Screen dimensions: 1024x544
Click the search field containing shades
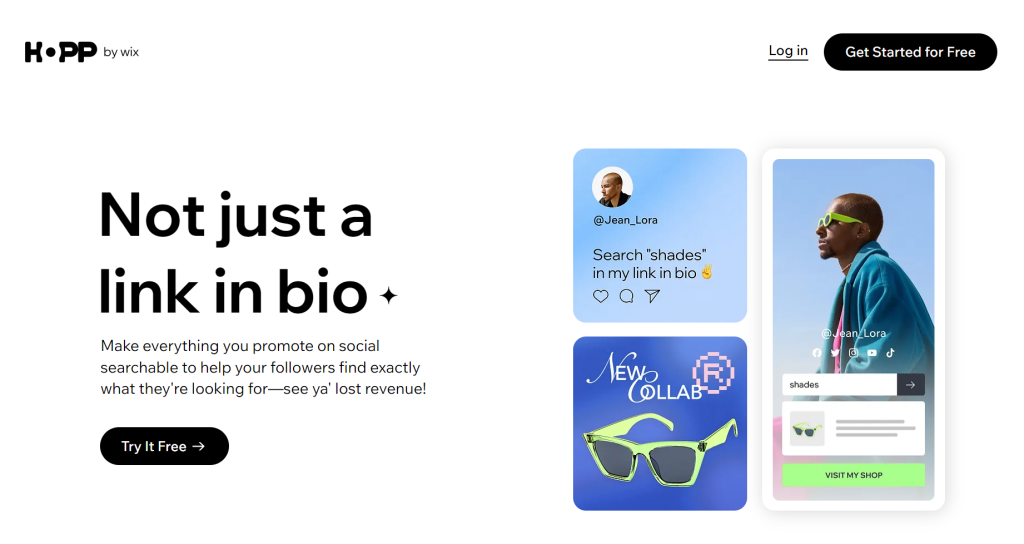[840, 385]
